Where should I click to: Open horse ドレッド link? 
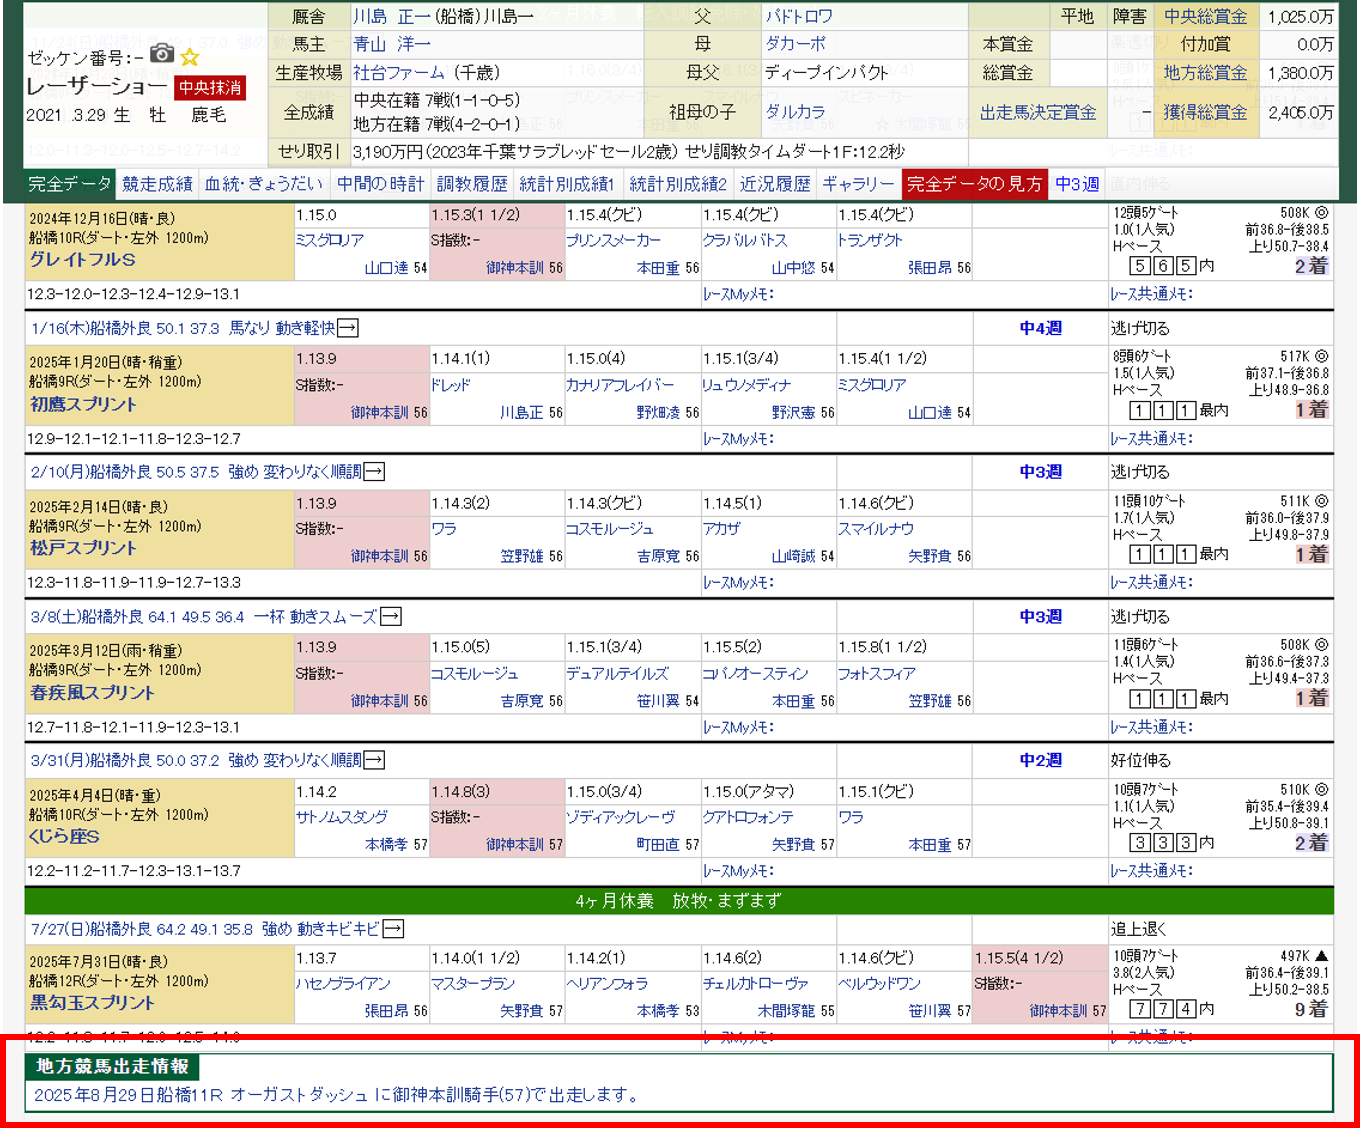pyautogui.click(x=451, y=385)
